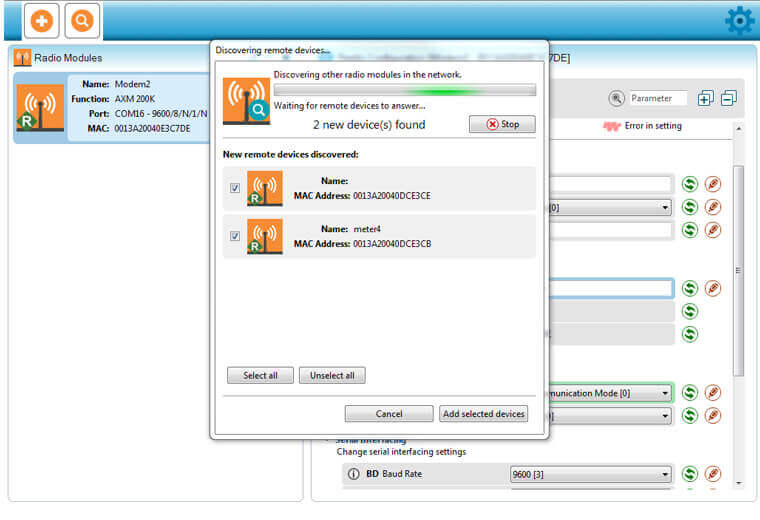Image resolution: width=760 pixels, height=520 pixels.
Task: Write the BD Baud Rate setting
Action: coord(713,474)
